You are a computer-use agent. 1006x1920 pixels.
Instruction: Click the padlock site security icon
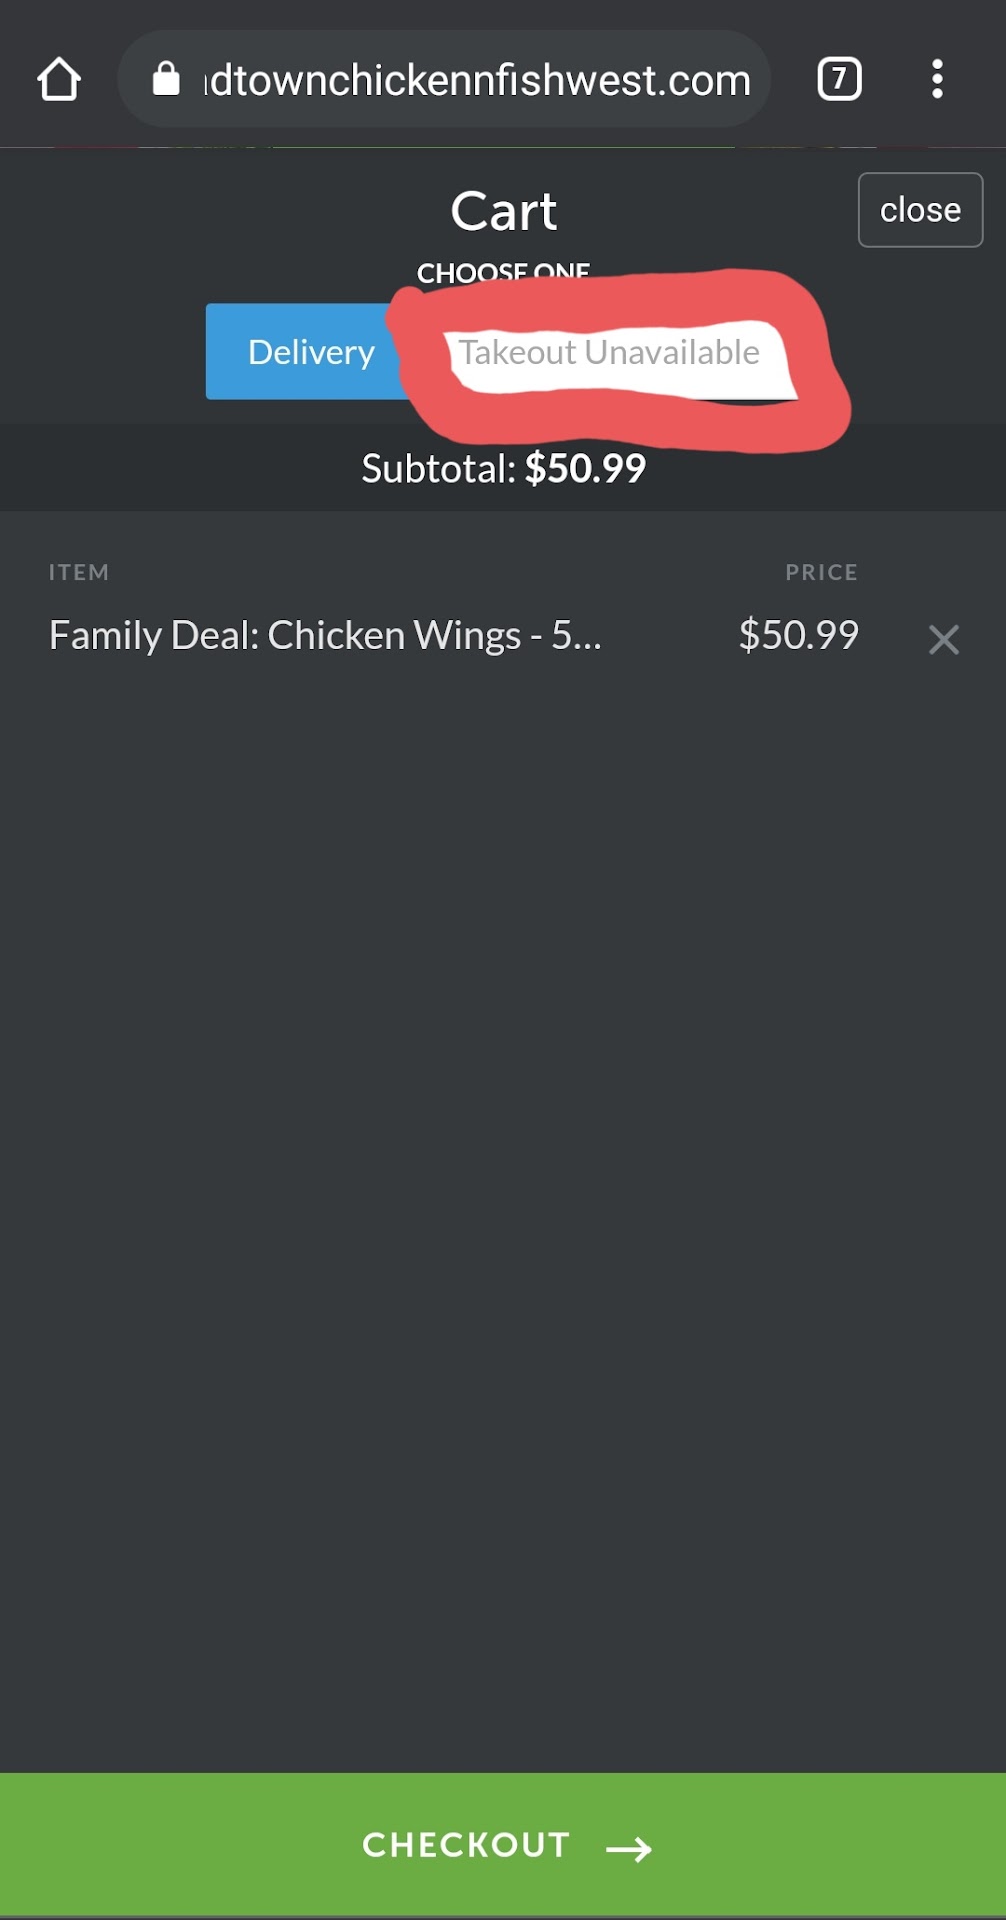(x=166, y=79)
